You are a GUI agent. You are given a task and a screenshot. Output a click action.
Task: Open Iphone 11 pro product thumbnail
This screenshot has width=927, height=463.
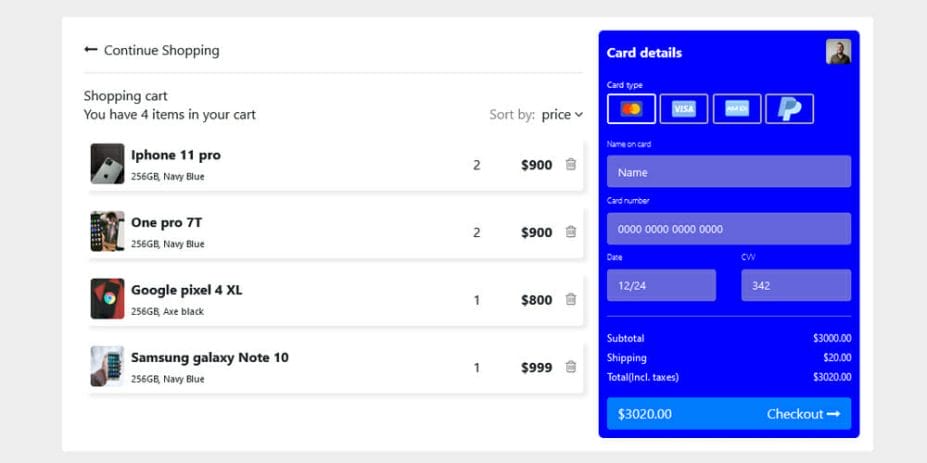point(108,164)
